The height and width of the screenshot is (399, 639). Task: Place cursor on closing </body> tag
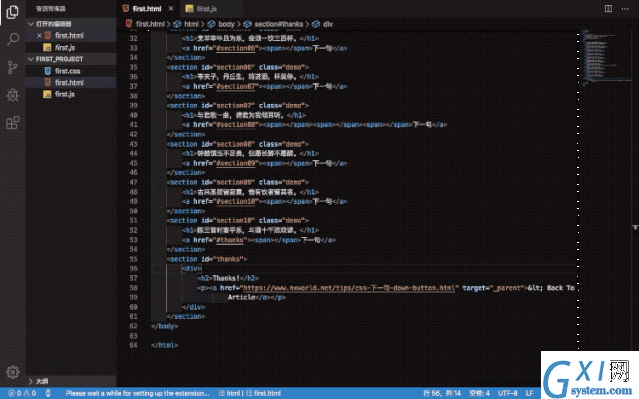click(165, 326)
